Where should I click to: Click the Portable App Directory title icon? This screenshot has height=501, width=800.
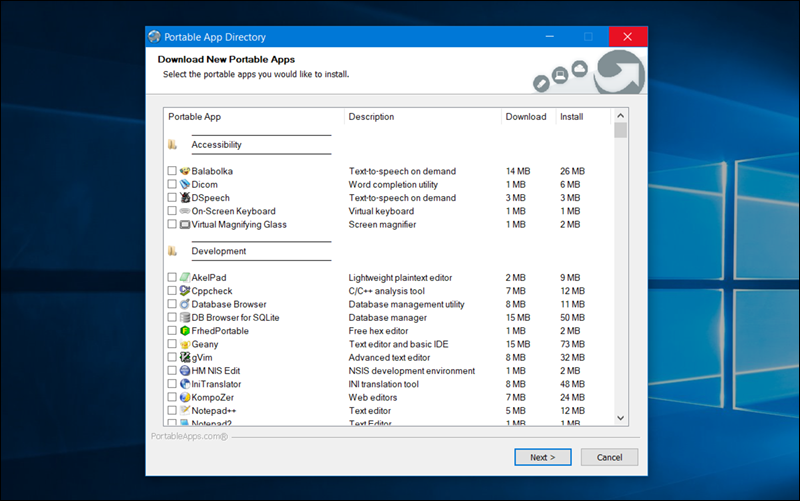(154, 37)
